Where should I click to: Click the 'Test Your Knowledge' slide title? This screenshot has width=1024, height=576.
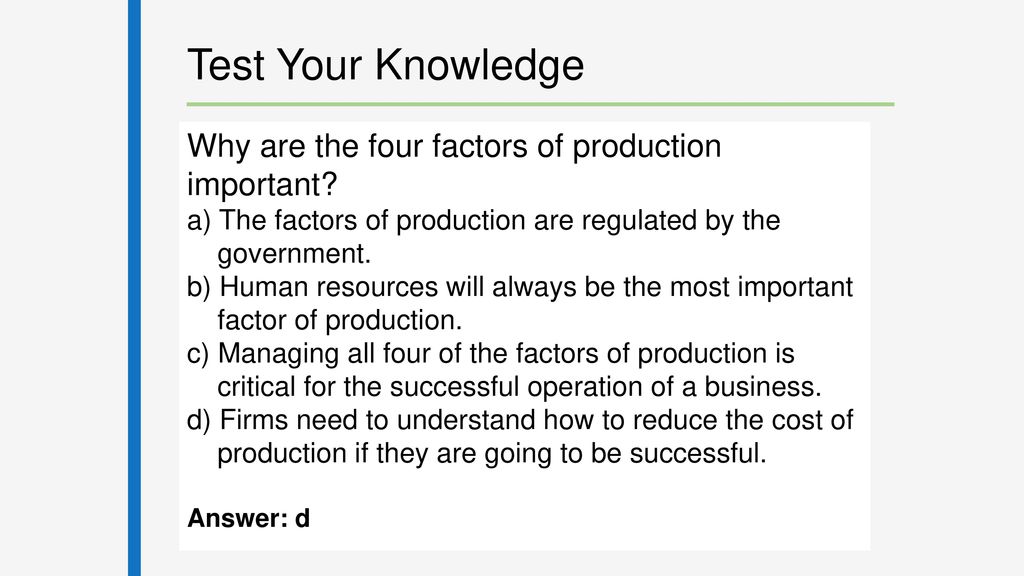pos(385,65)
